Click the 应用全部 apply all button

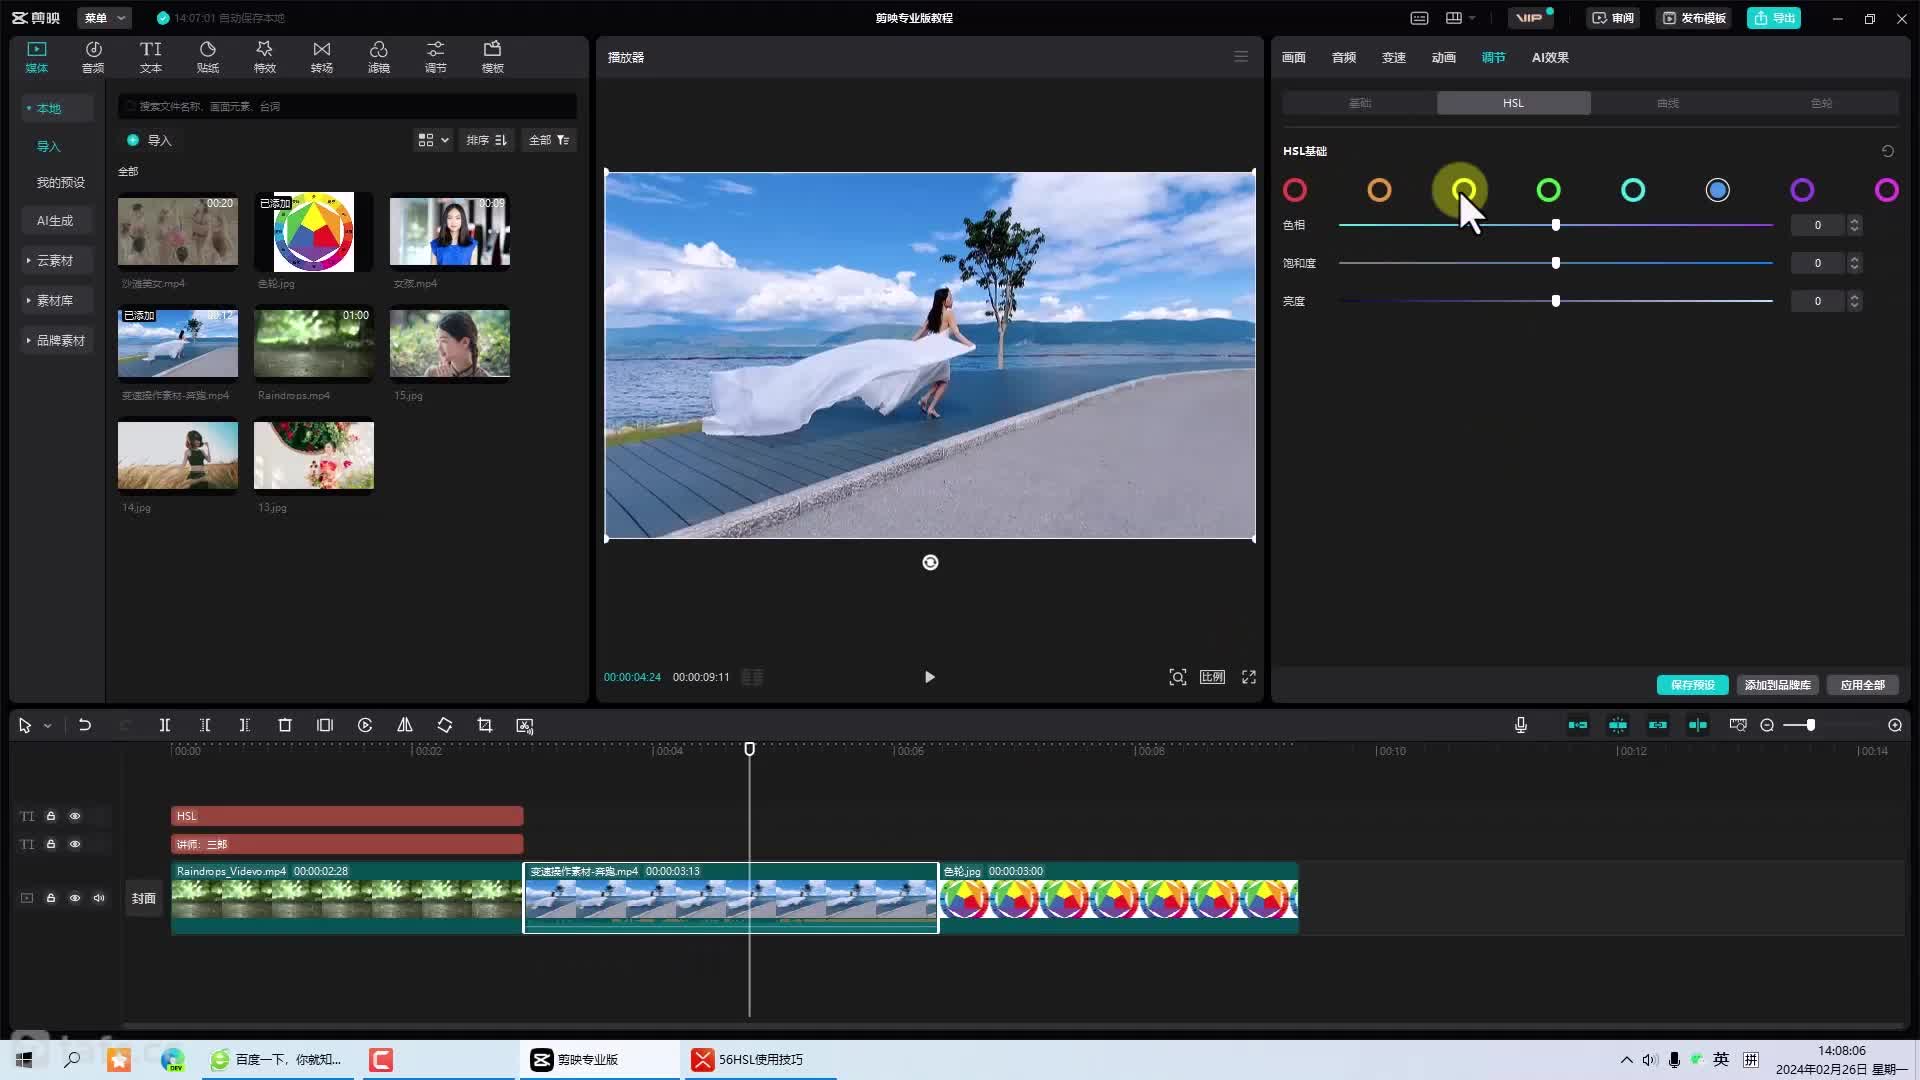[x=1863, y=685]
